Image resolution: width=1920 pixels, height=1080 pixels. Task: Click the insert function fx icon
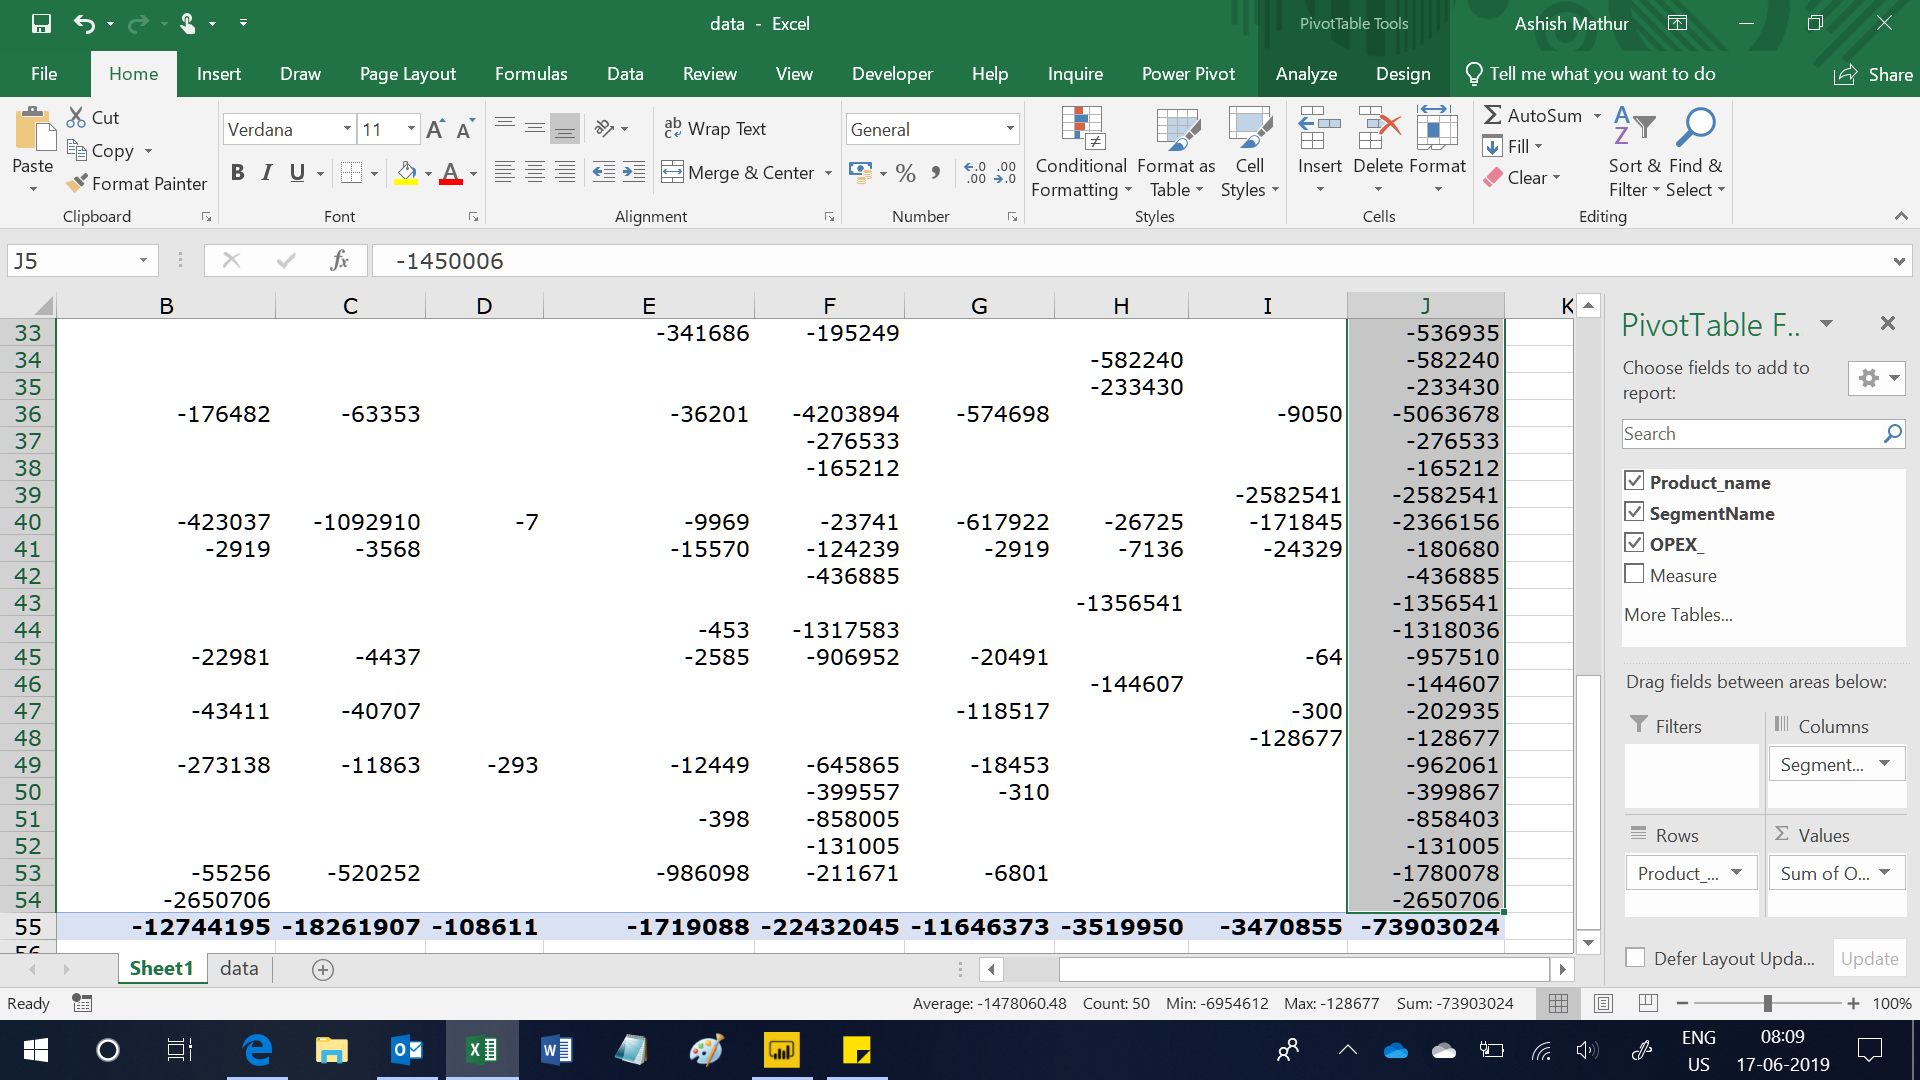[339, 260]
